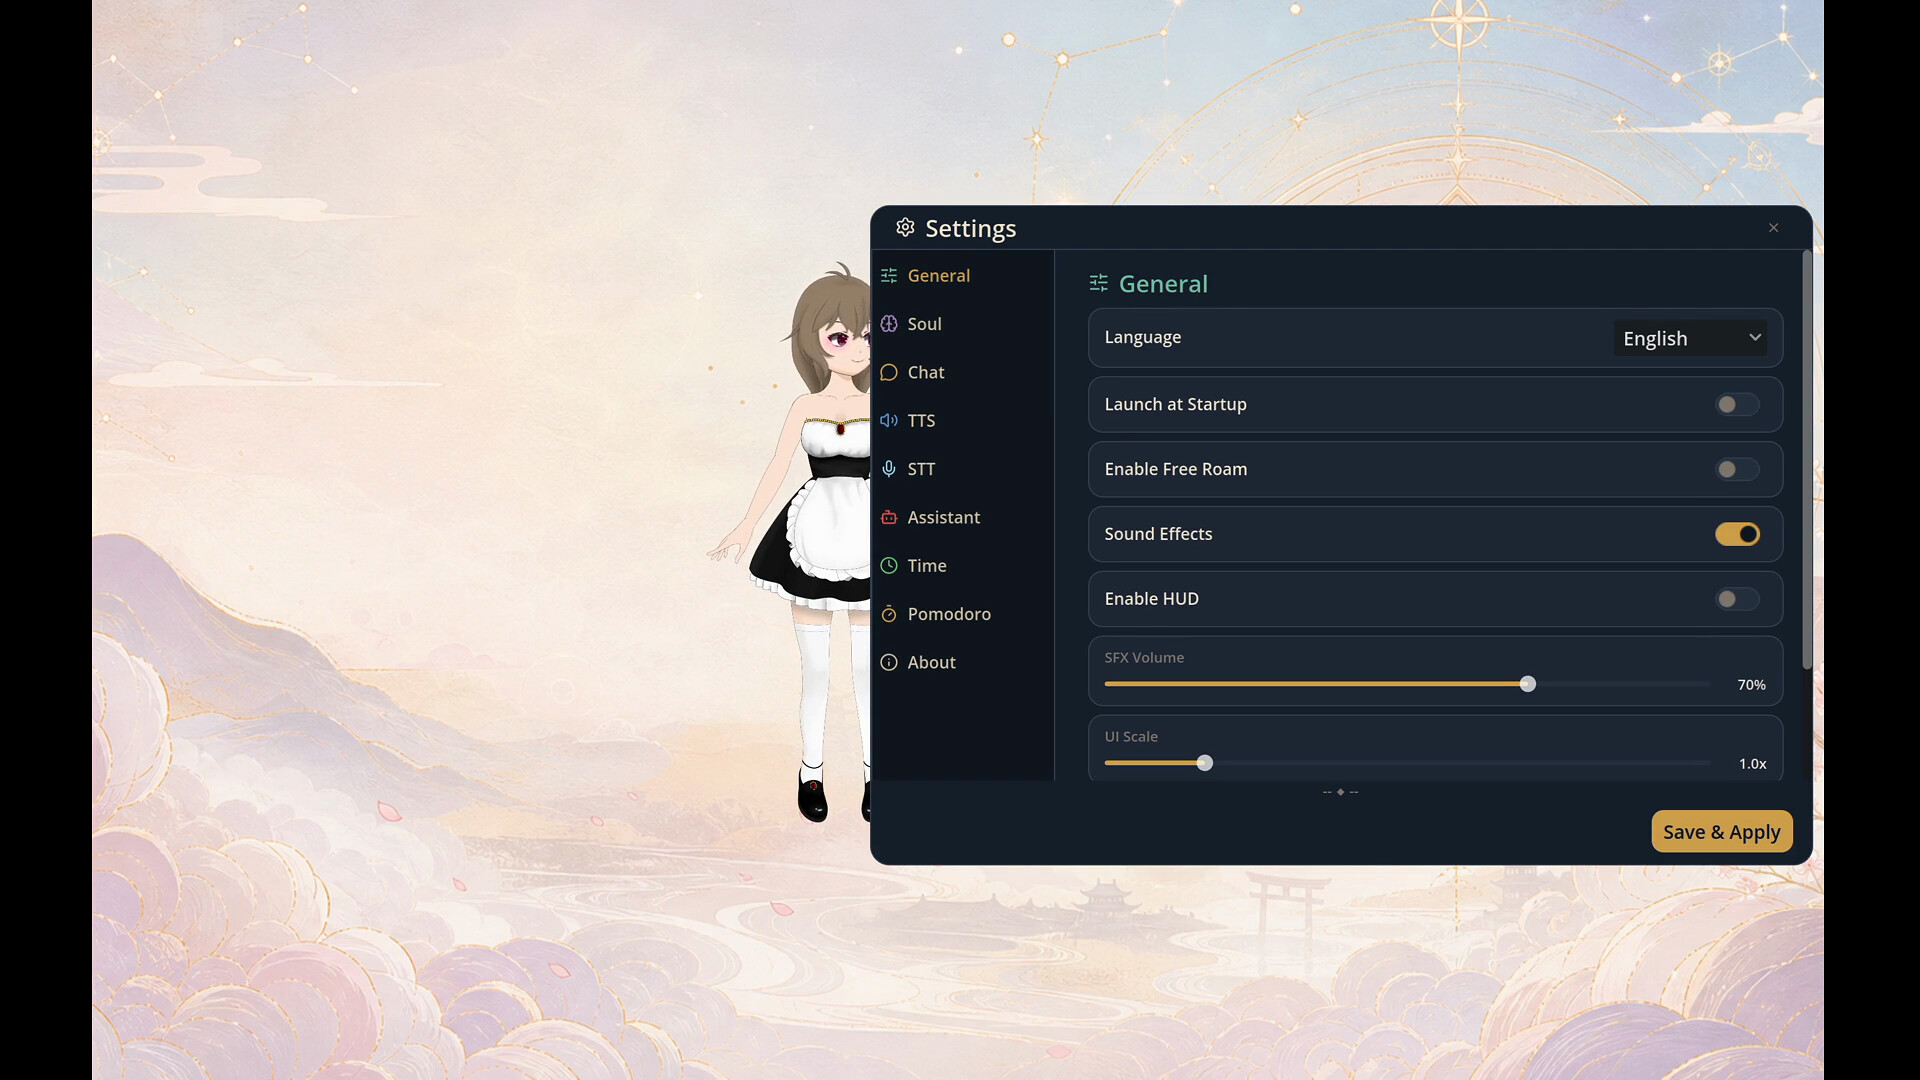Click the Launch at Startup label

pos(1175,404)
